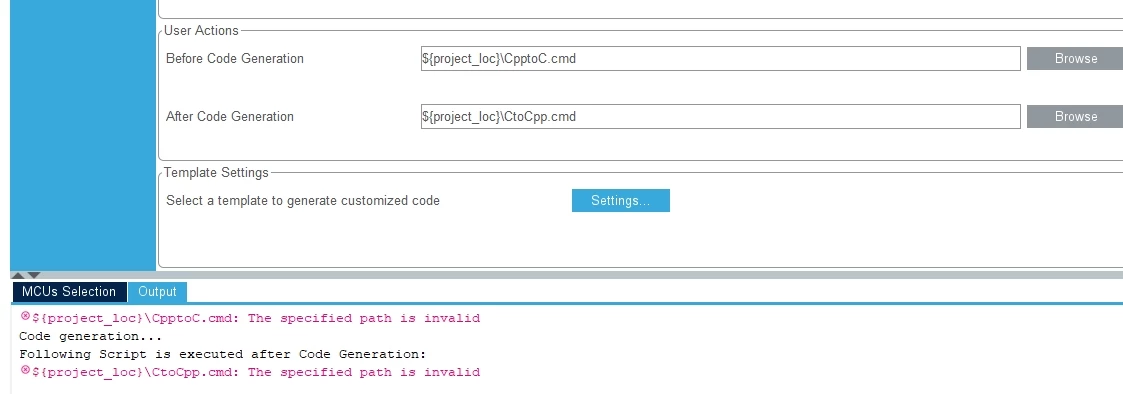Image resolution: width=1123 pixels, height=394 pixels.
Task: Click the CpptoC.cmd invalid path error line
Action: coord(256,318)
